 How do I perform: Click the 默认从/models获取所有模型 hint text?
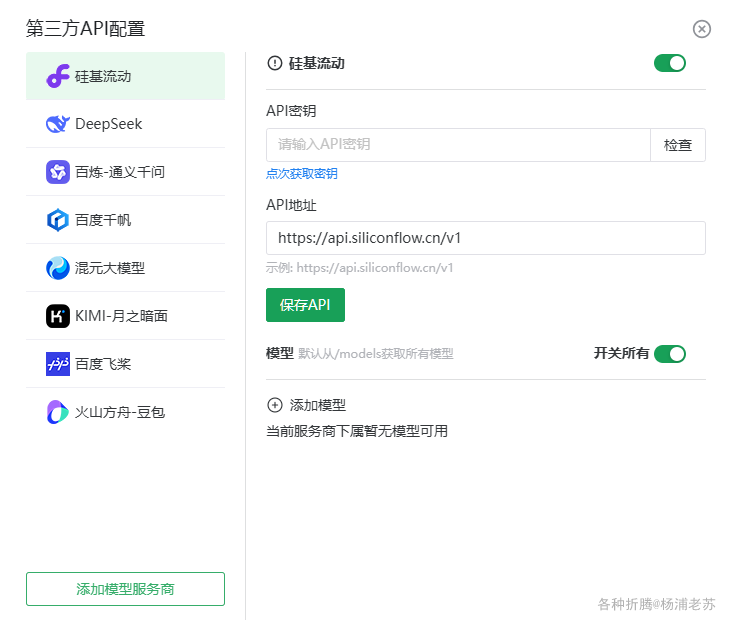coord(376,354)
